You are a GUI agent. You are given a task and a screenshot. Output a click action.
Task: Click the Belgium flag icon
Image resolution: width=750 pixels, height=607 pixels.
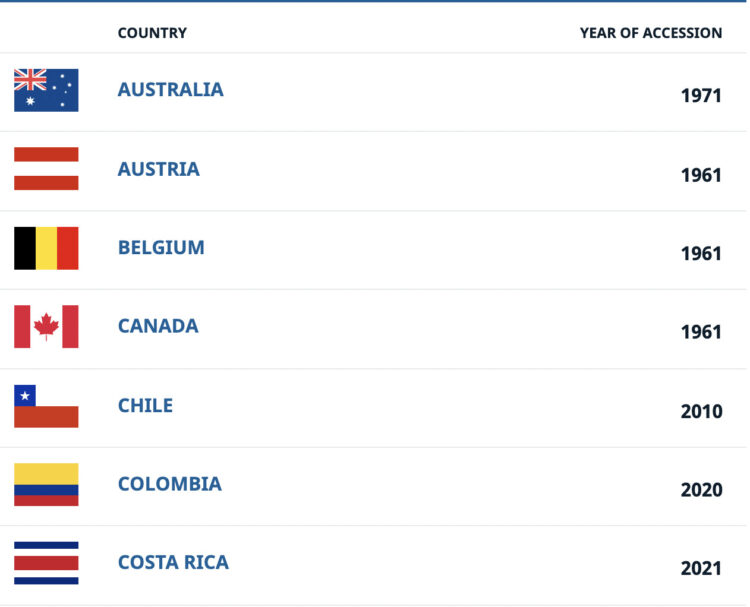pyautogui.click(x=46, y=248)
